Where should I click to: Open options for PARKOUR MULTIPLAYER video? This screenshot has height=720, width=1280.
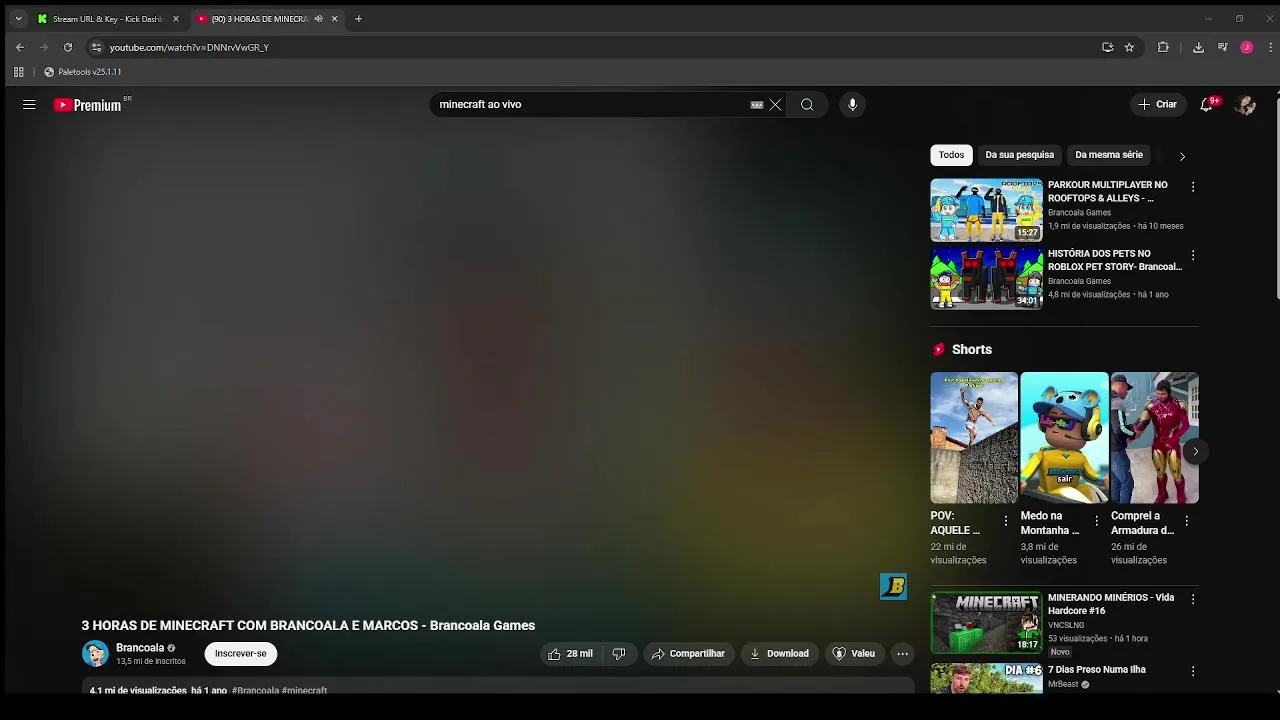coord(1192,187)
